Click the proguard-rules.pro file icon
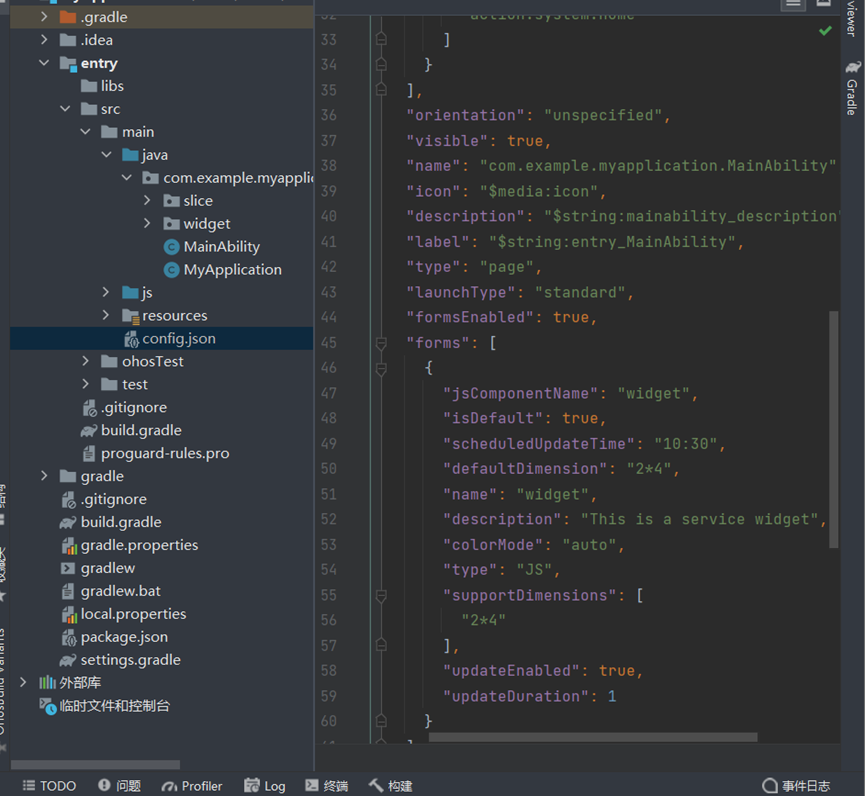This screenshot has width=865, height=796. click(x=89, y=453)
